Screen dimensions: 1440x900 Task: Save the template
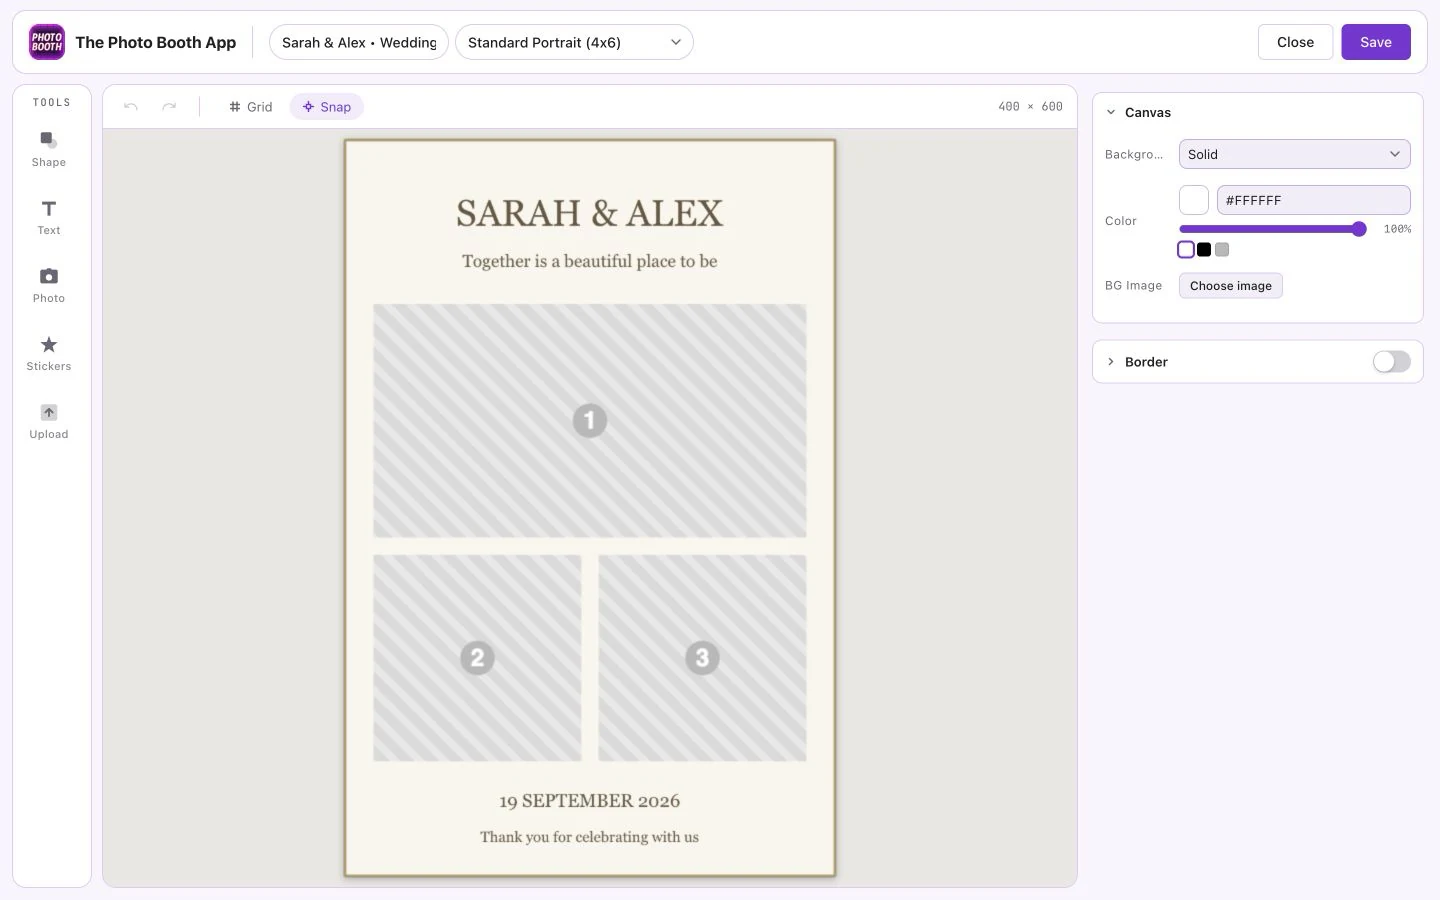pos(1376,42)
